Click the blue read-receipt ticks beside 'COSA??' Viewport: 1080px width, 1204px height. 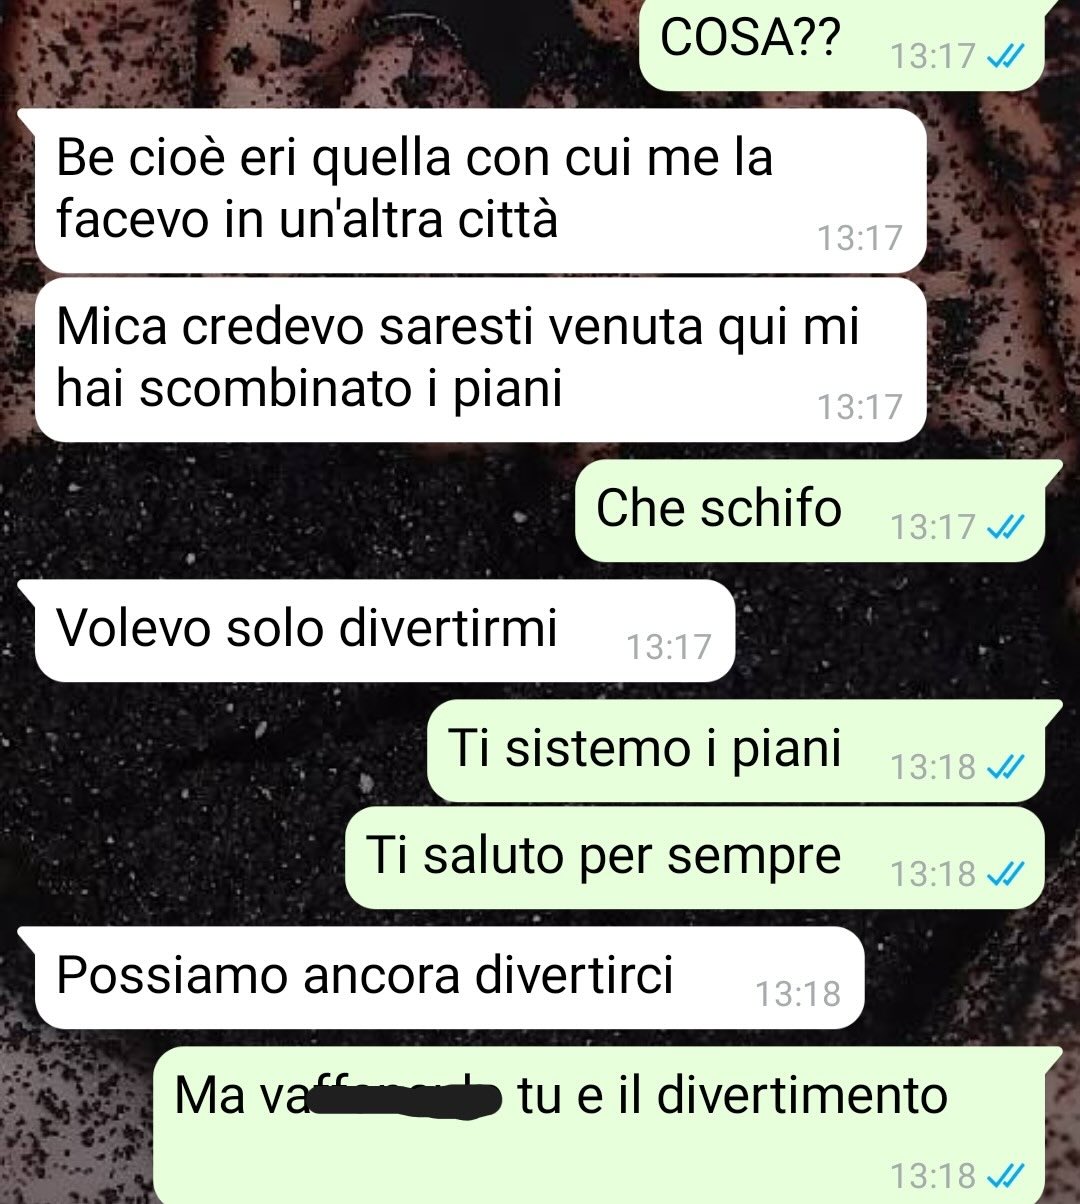(x=1004, y=56)
